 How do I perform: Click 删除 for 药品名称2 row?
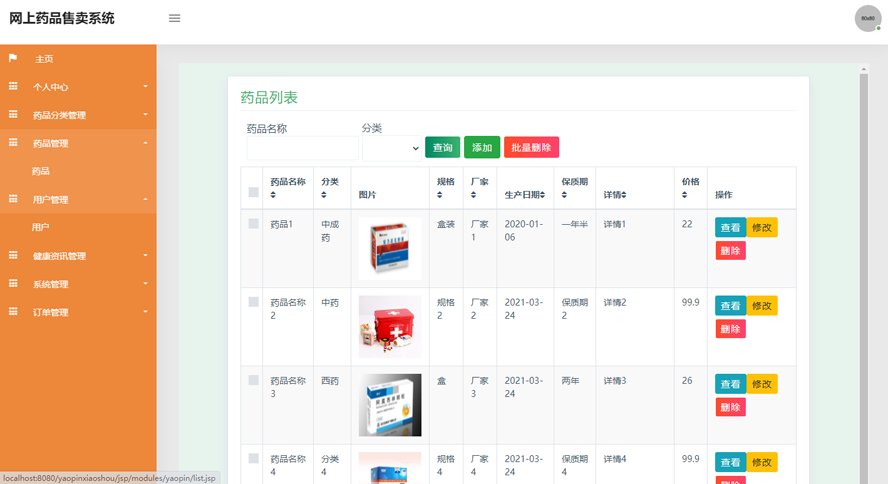click(x=731, y=329)
